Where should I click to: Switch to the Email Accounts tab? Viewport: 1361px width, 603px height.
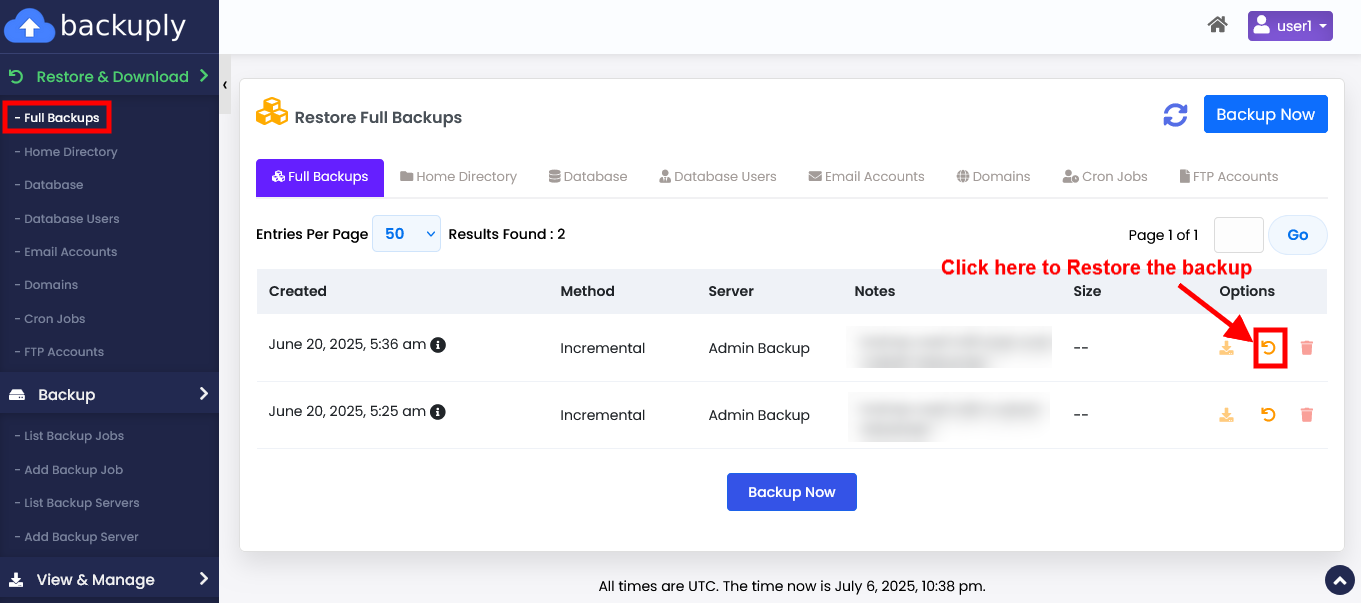(866, 177)
